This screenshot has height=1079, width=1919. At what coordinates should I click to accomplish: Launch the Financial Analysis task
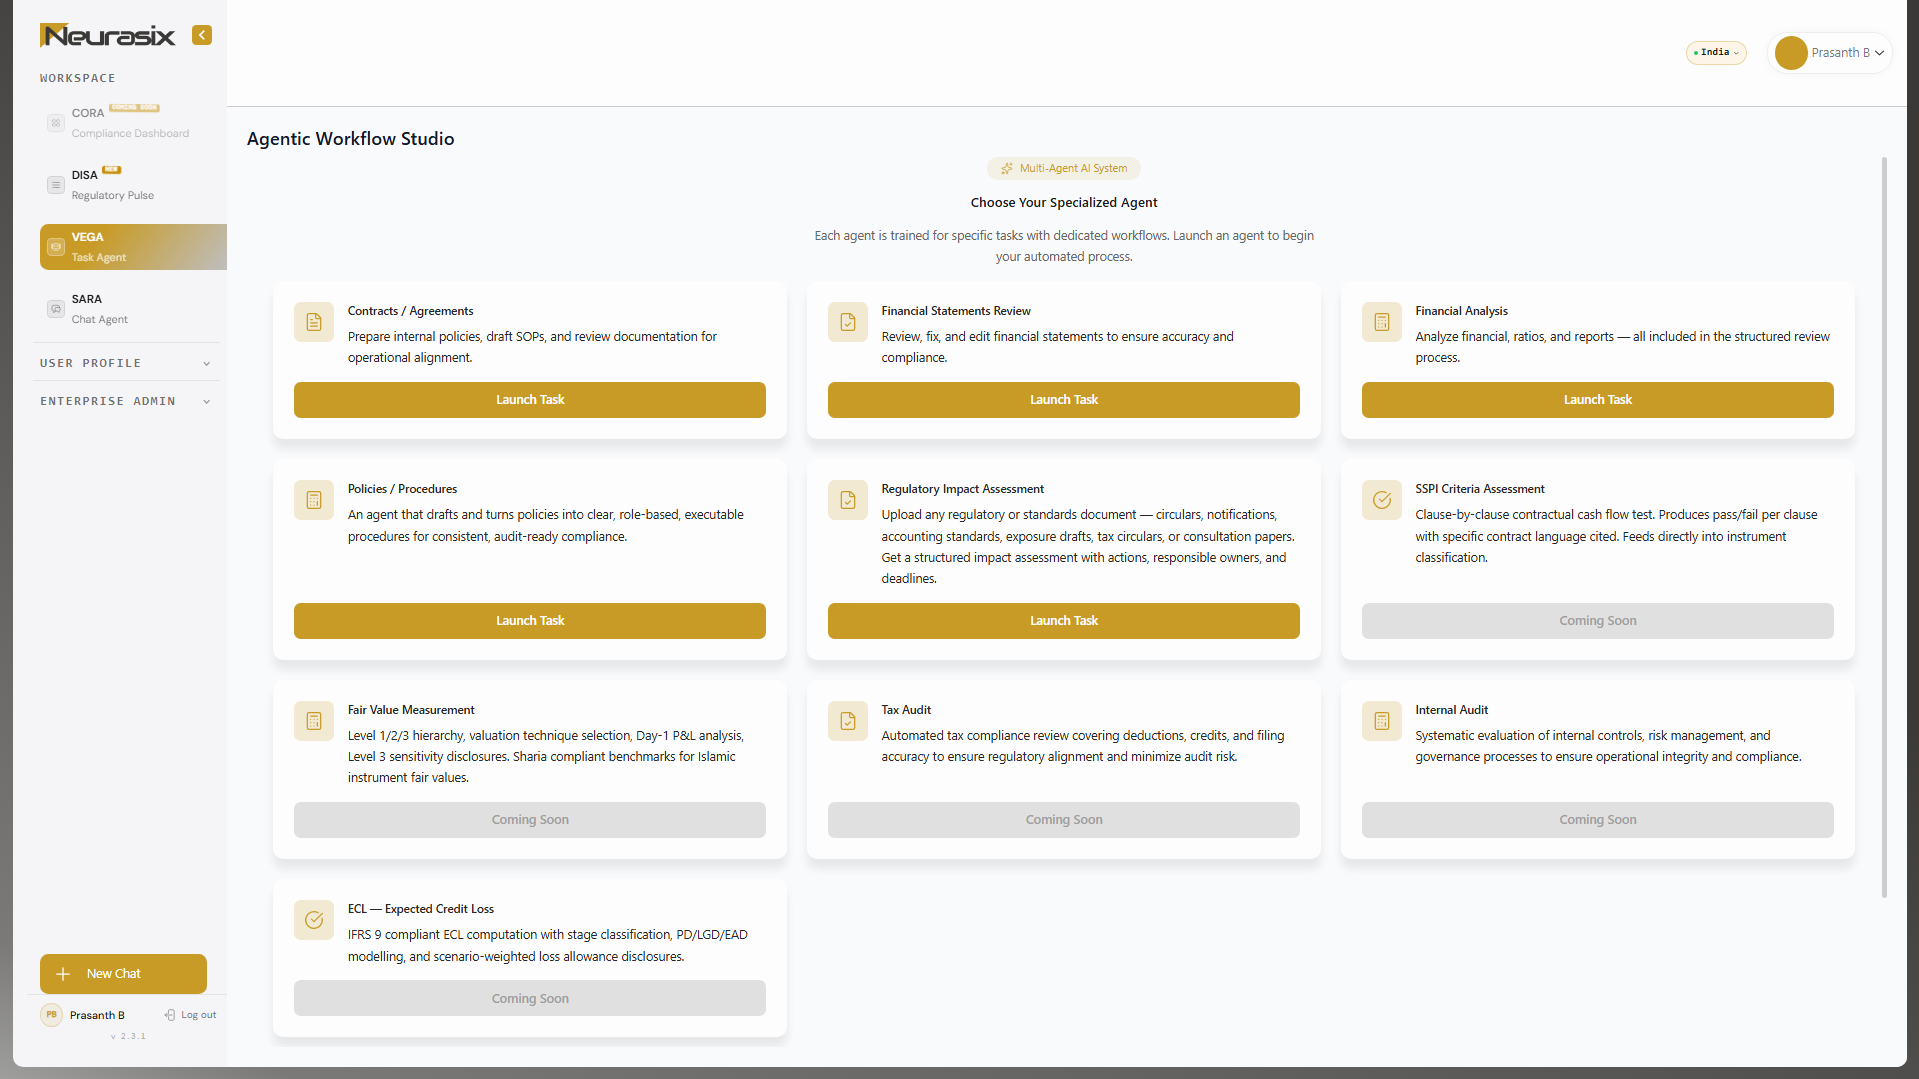(x=1598, y=400)
